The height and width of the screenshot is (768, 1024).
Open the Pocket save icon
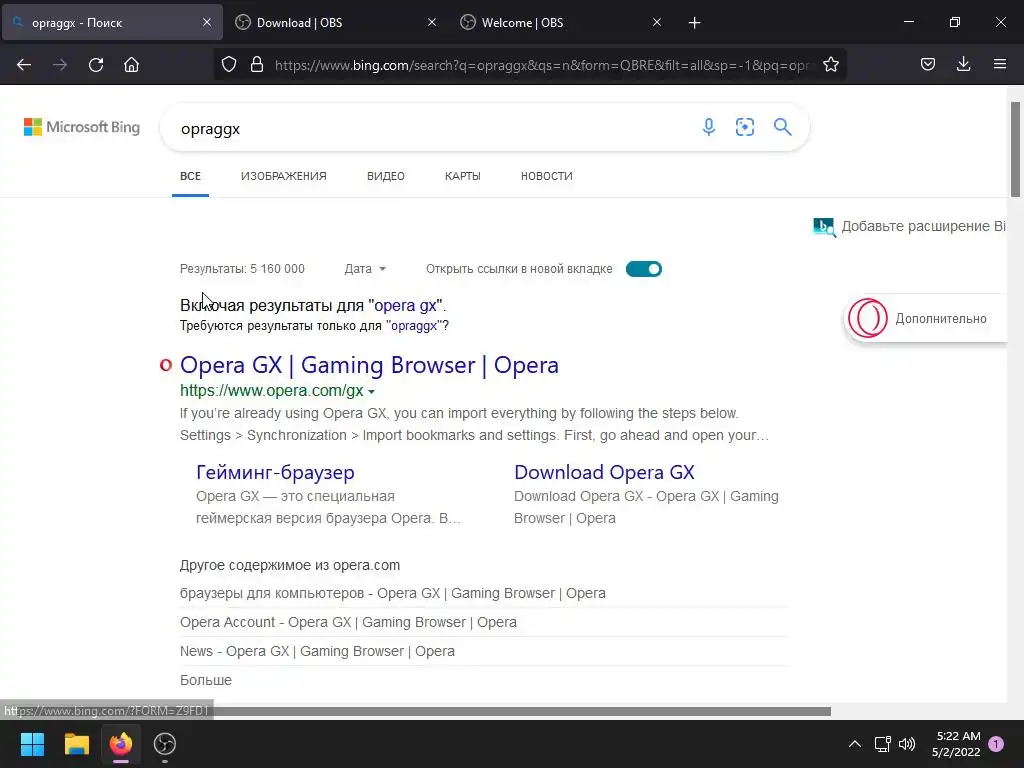(928, 65)
